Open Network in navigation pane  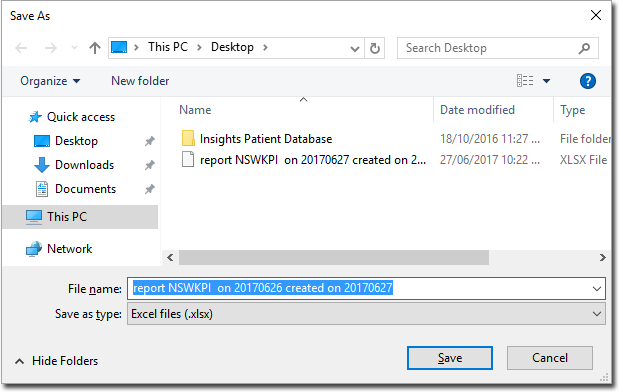(69, 249)
